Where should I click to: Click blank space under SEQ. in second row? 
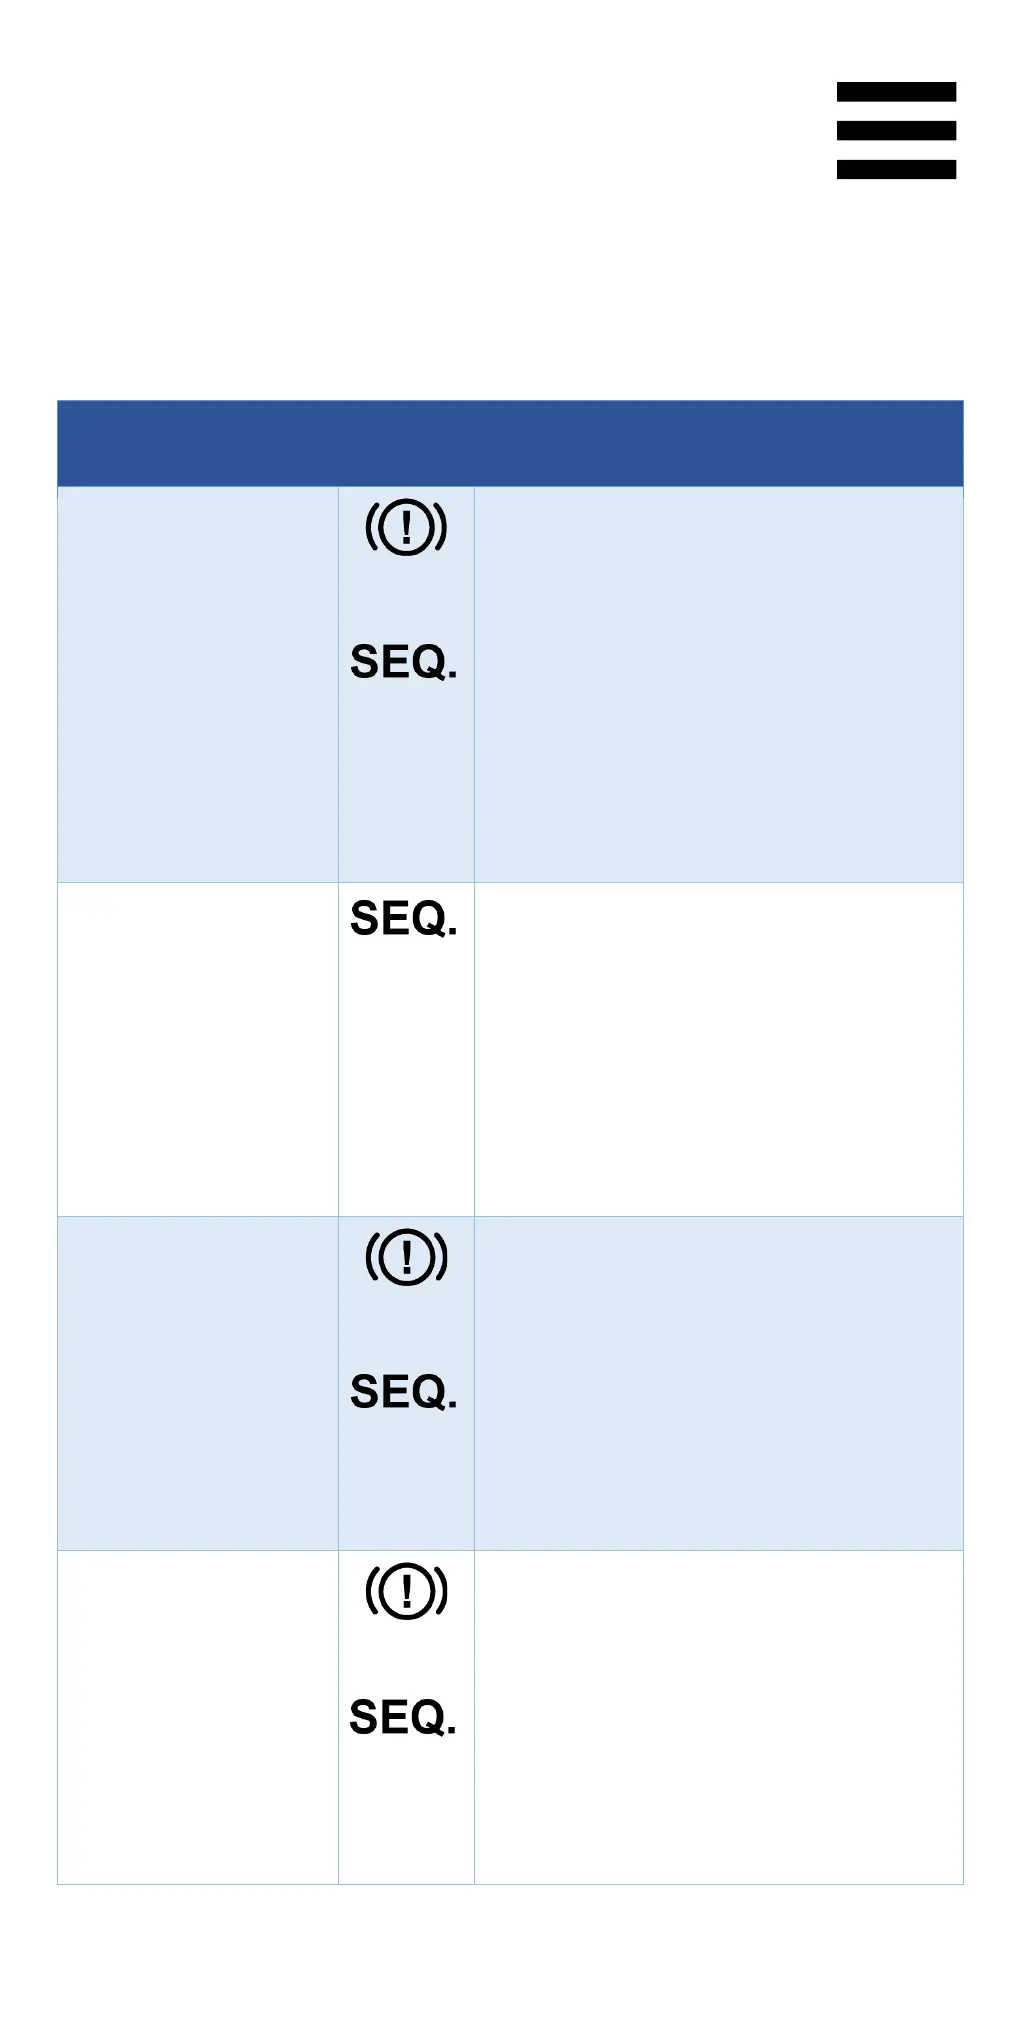[406, 1080]
